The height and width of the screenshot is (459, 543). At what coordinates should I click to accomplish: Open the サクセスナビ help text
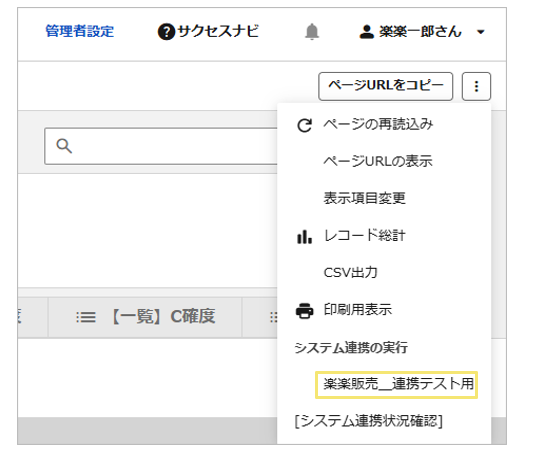click(x=218, y=31)
